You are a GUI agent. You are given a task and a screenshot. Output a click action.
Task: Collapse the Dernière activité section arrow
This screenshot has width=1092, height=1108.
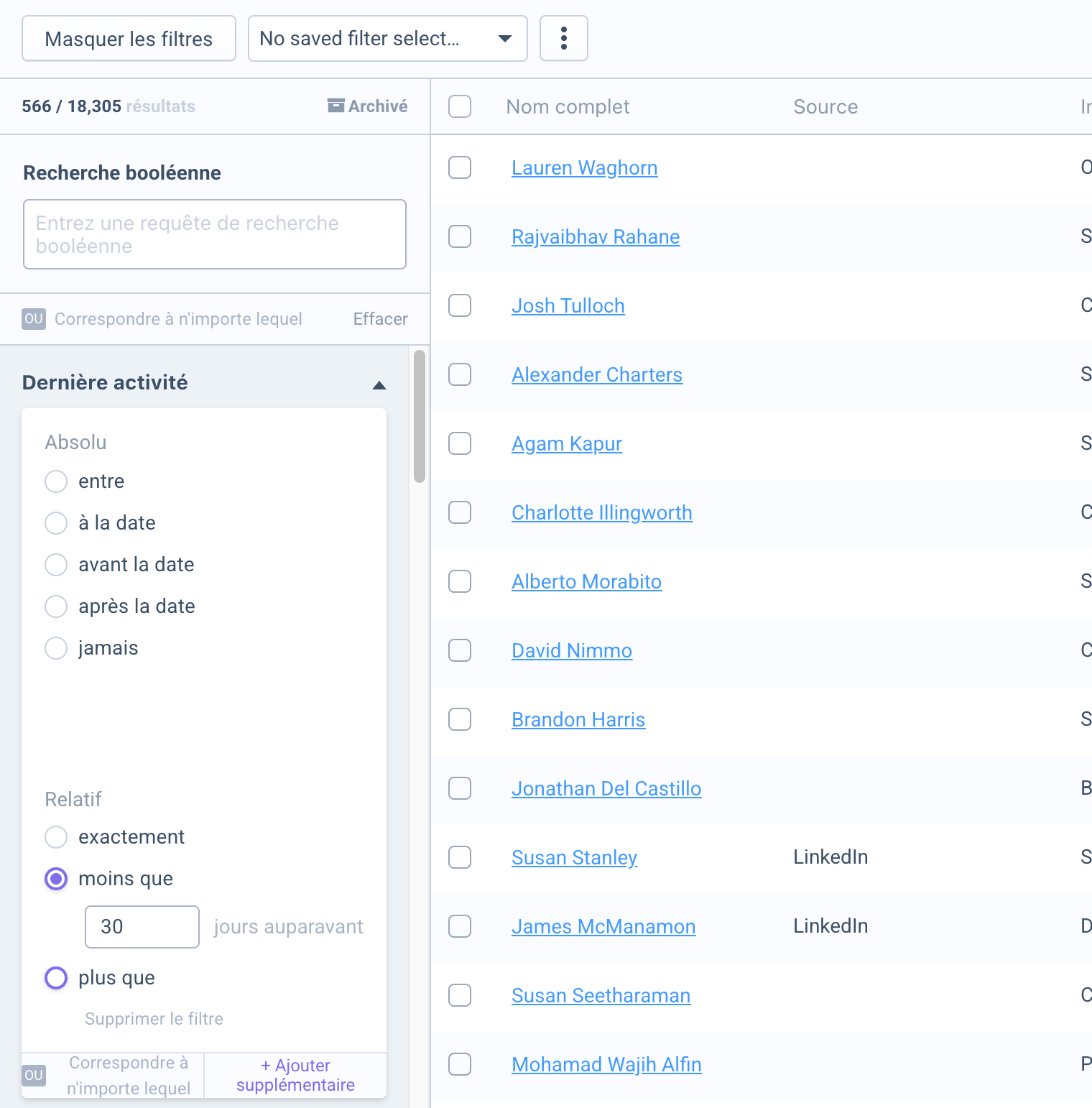(x=379, y=385)
